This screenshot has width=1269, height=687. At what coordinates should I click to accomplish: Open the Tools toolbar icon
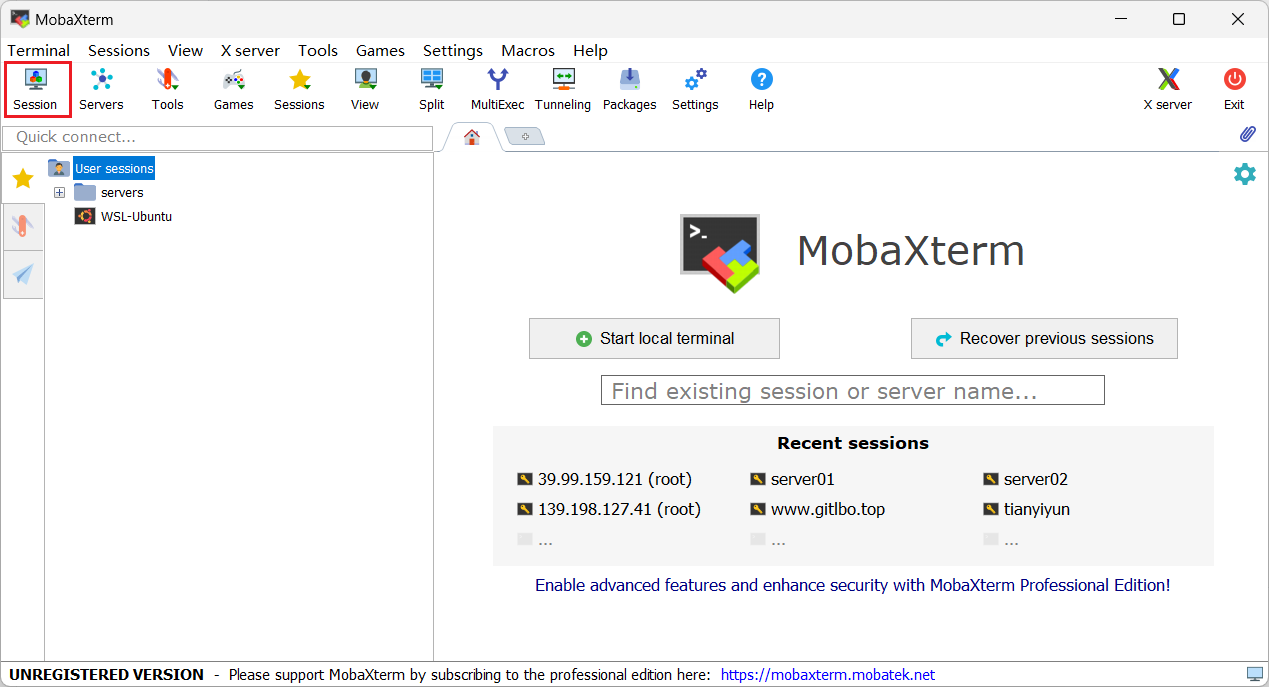coord(167,89)
